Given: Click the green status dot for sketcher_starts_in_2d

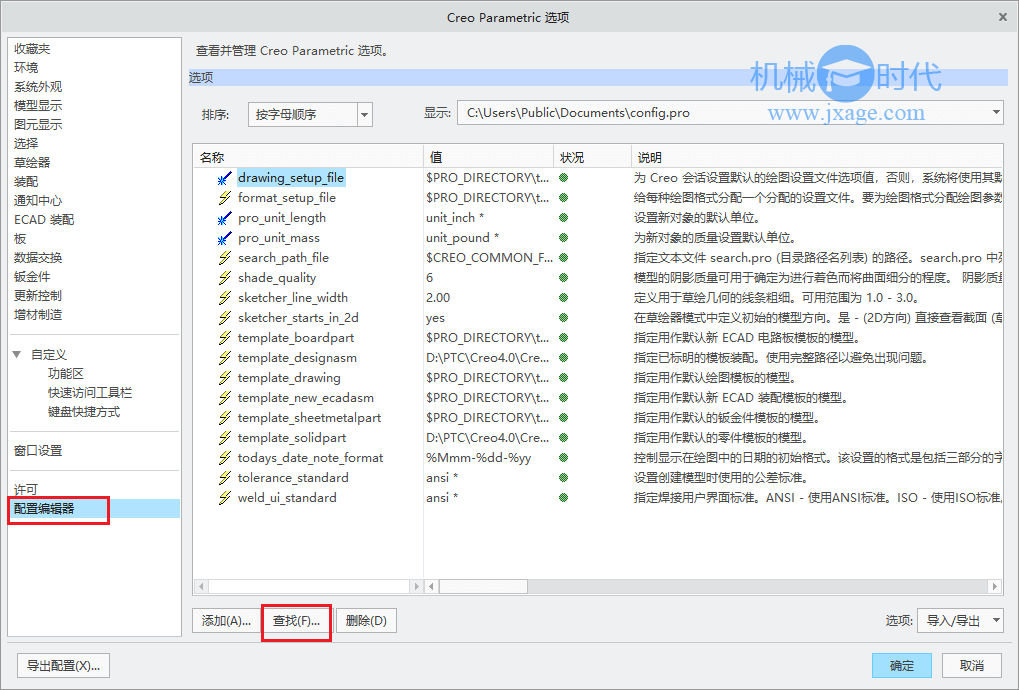Looking at the screenshot, I should pos(563,318).
